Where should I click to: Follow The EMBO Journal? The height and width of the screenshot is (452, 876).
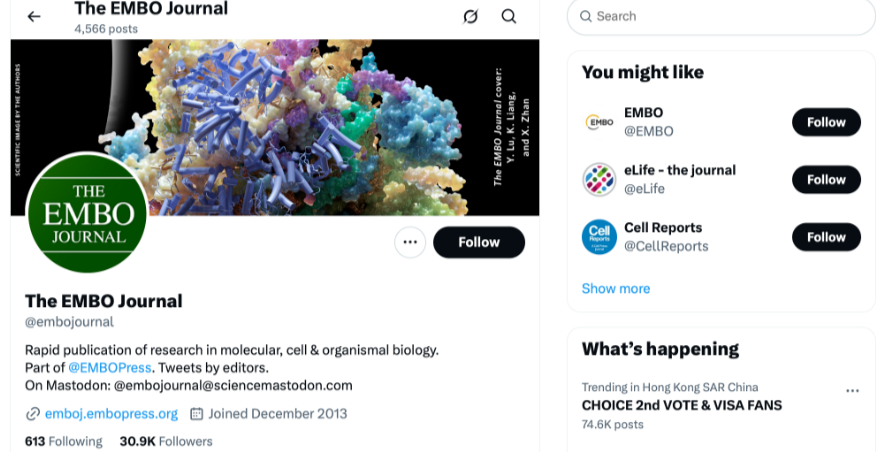pyautogui.click(x=479, y=242)
